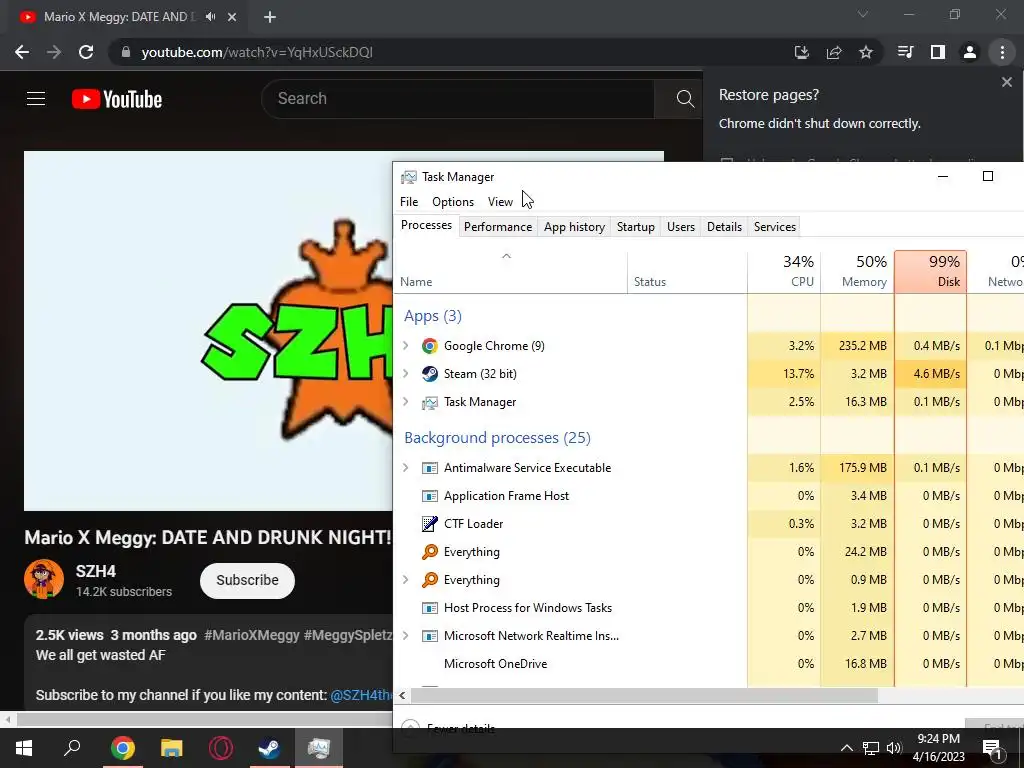Launch Opera from the taskbar

(221, 748)
